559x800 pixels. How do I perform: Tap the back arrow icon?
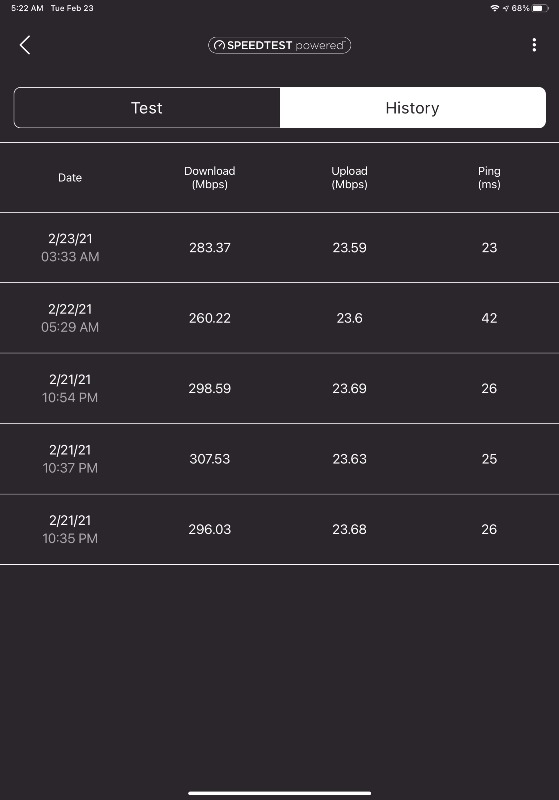25,45
